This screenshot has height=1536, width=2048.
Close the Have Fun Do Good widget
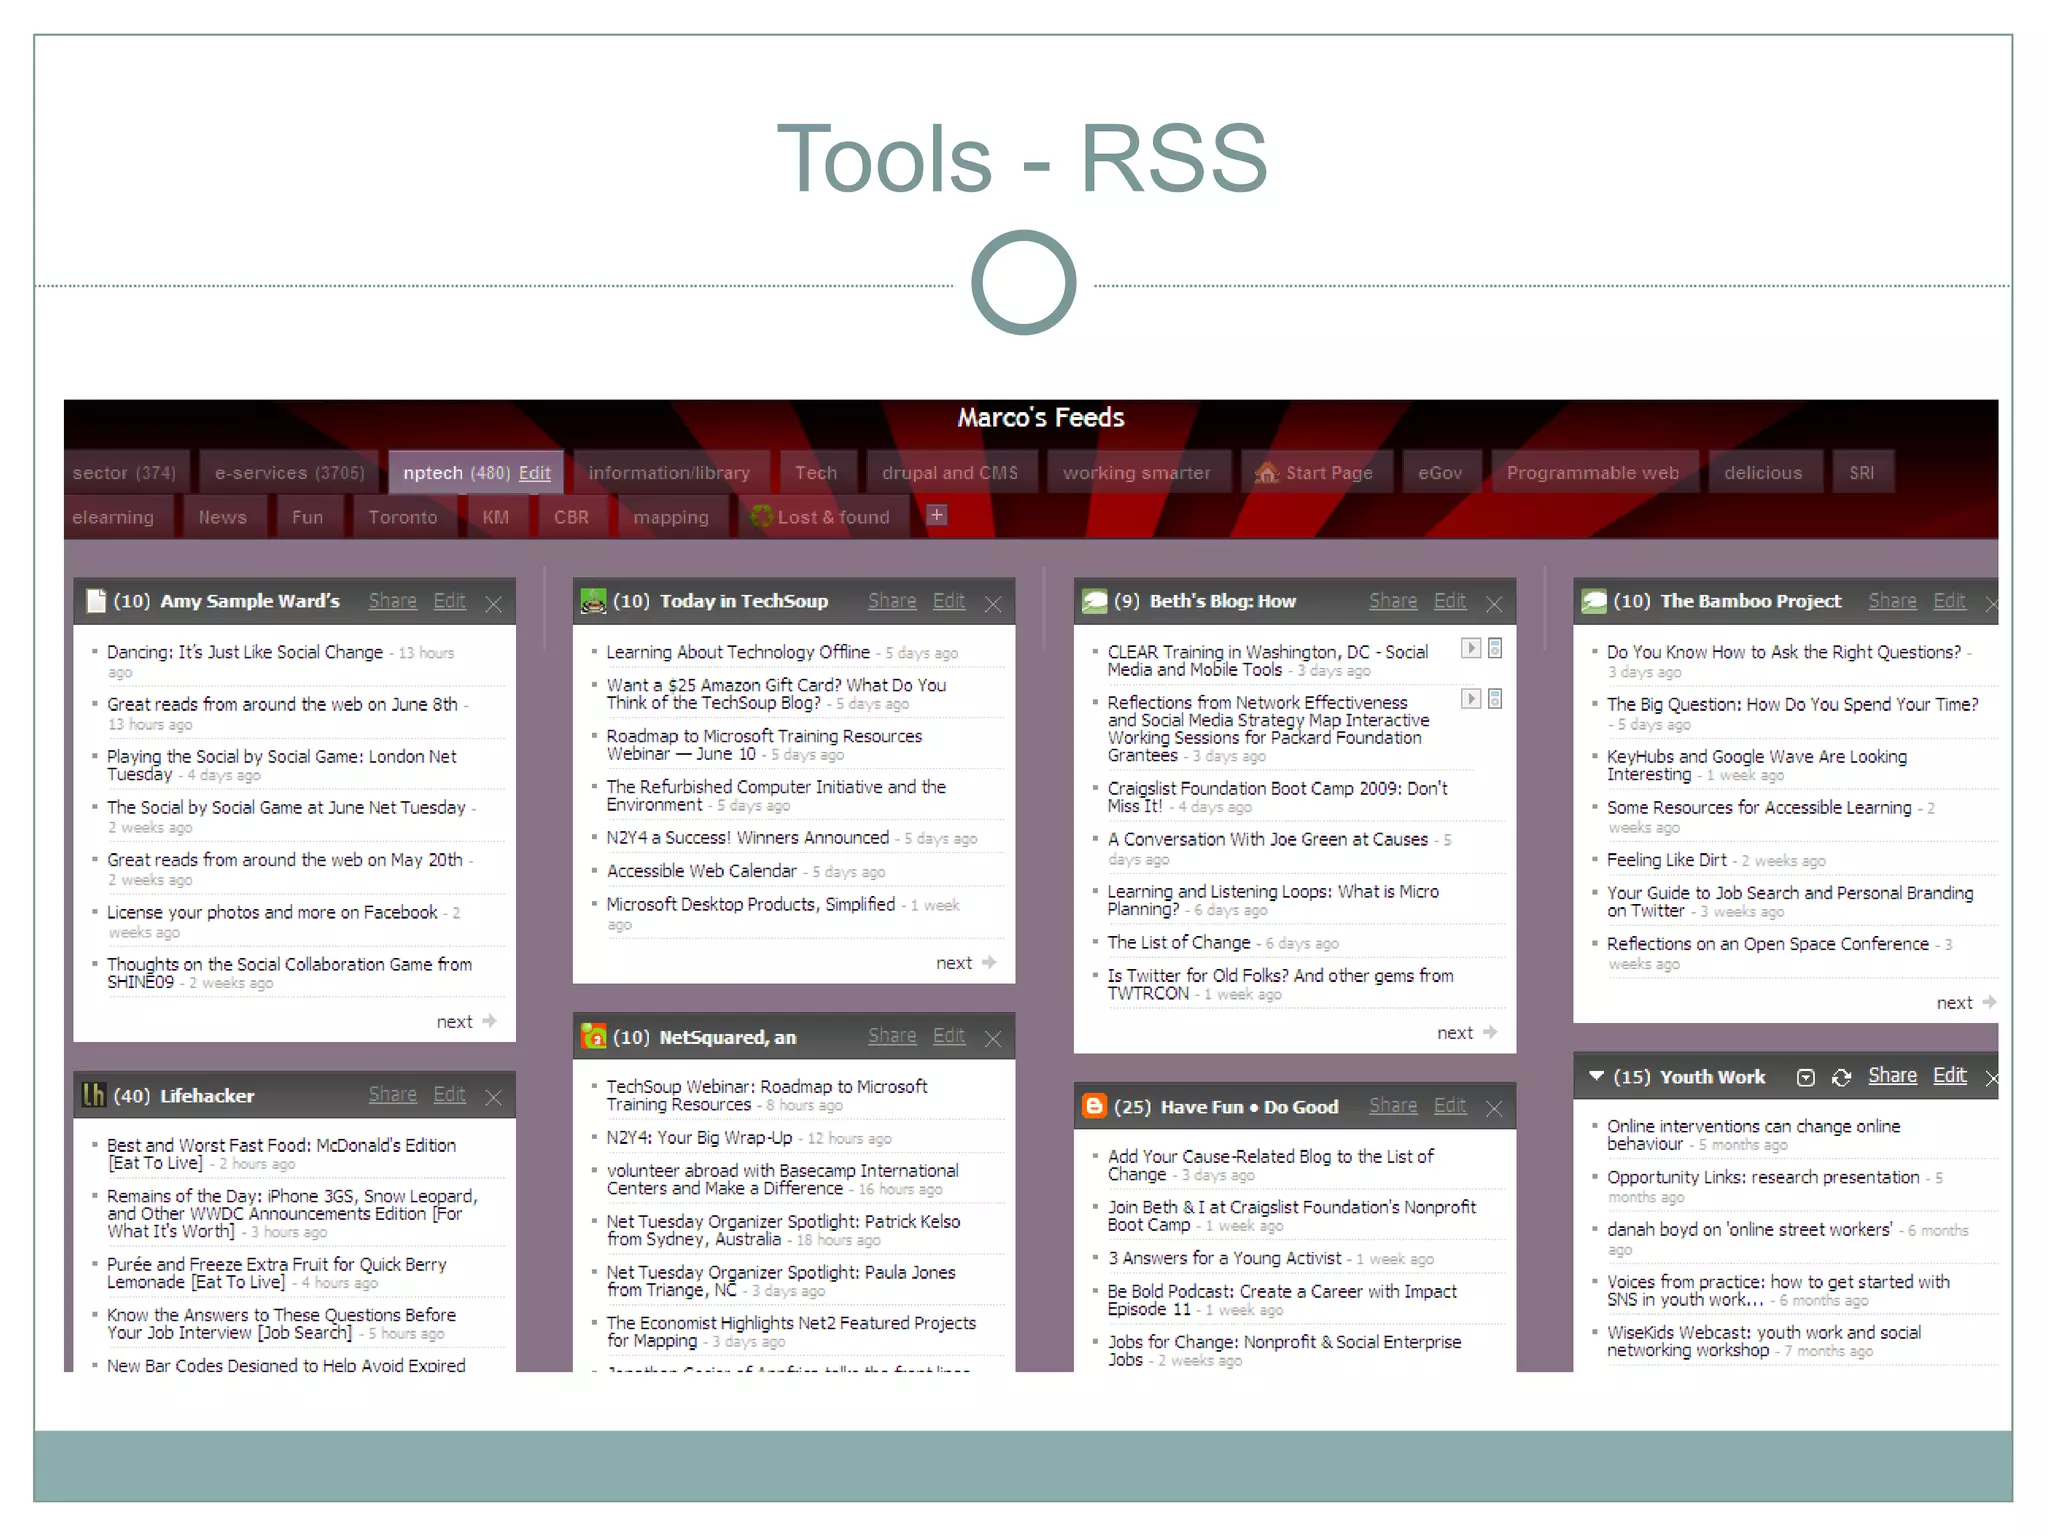tap(1494, 1108)
